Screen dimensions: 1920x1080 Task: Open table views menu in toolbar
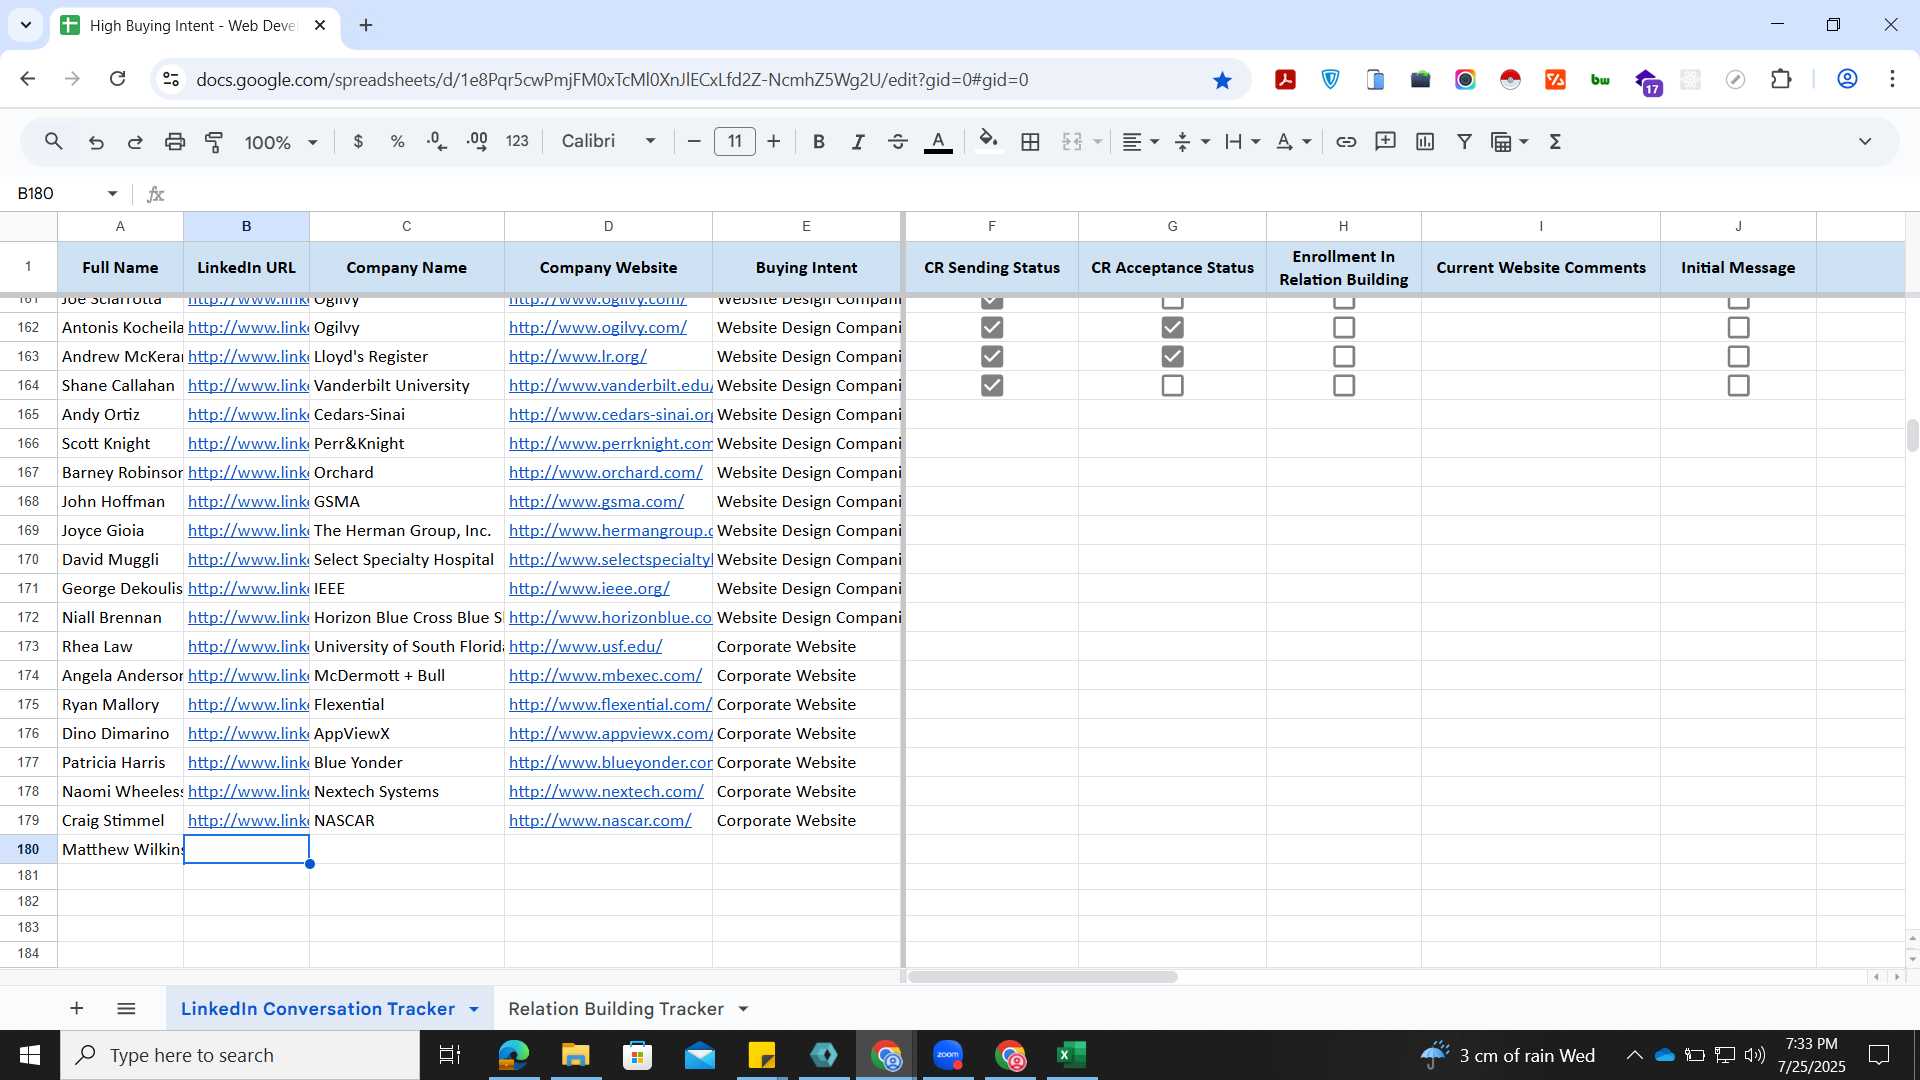tap(1510, 142)
